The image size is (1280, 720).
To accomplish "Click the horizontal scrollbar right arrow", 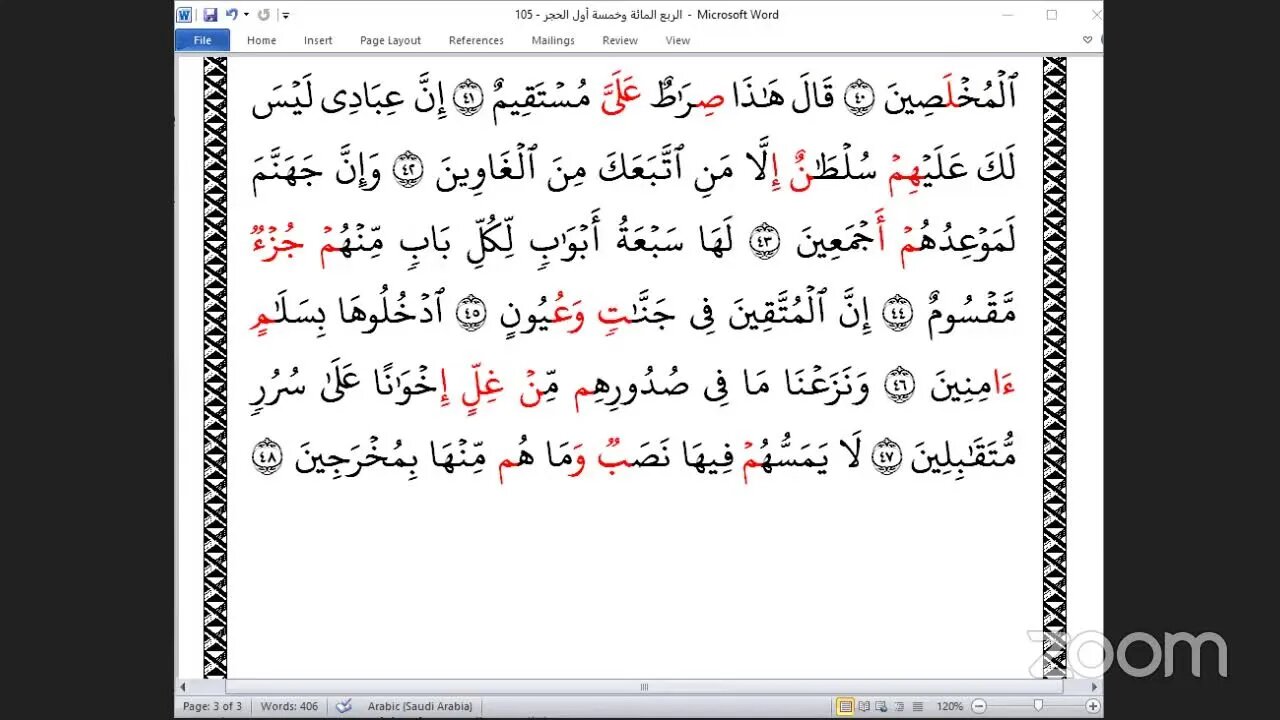I will pos(1095,687).
